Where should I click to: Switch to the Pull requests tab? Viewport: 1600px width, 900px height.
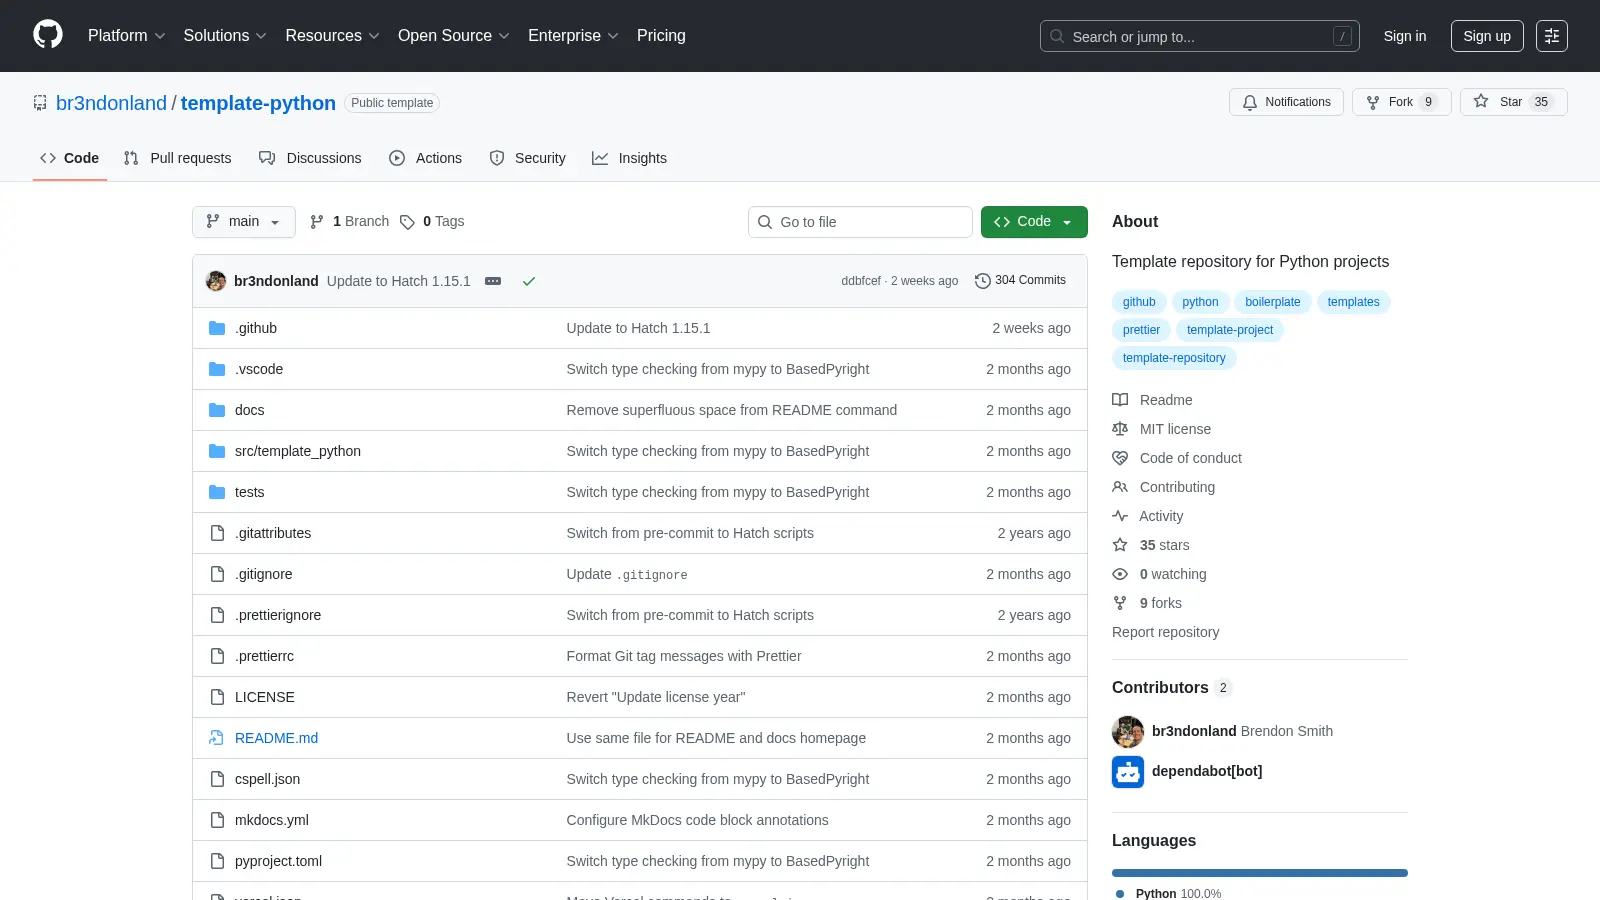(177, 158)
